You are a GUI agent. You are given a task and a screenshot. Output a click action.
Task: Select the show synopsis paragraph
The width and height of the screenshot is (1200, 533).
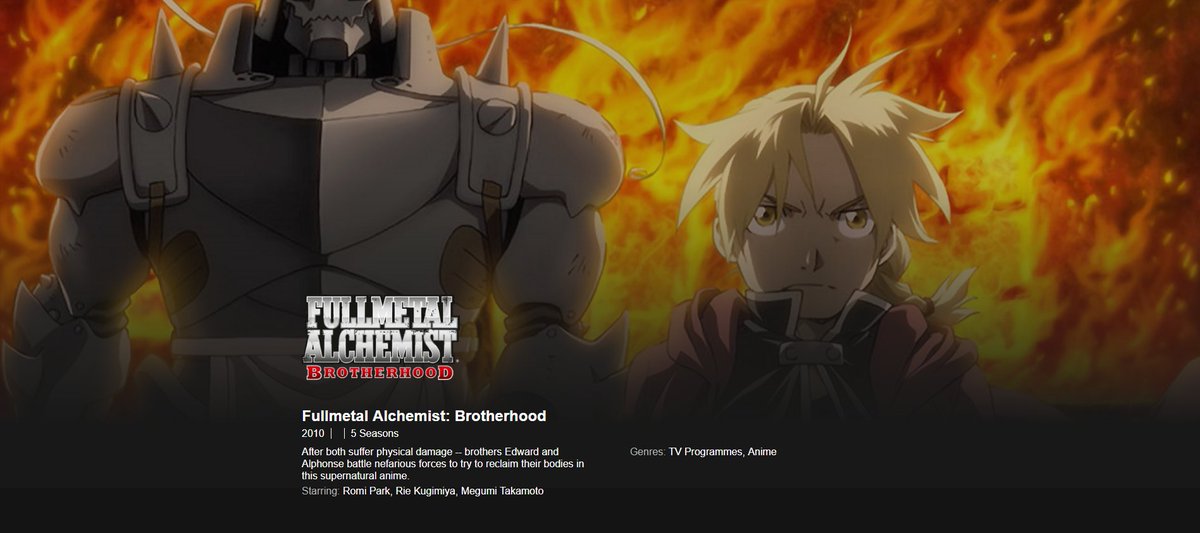point(443,464)
